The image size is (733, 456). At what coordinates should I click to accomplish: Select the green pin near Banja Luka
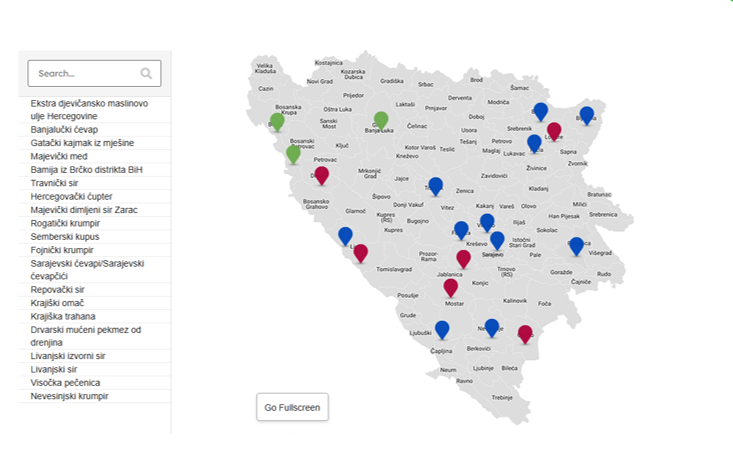(x=381, y=120)
